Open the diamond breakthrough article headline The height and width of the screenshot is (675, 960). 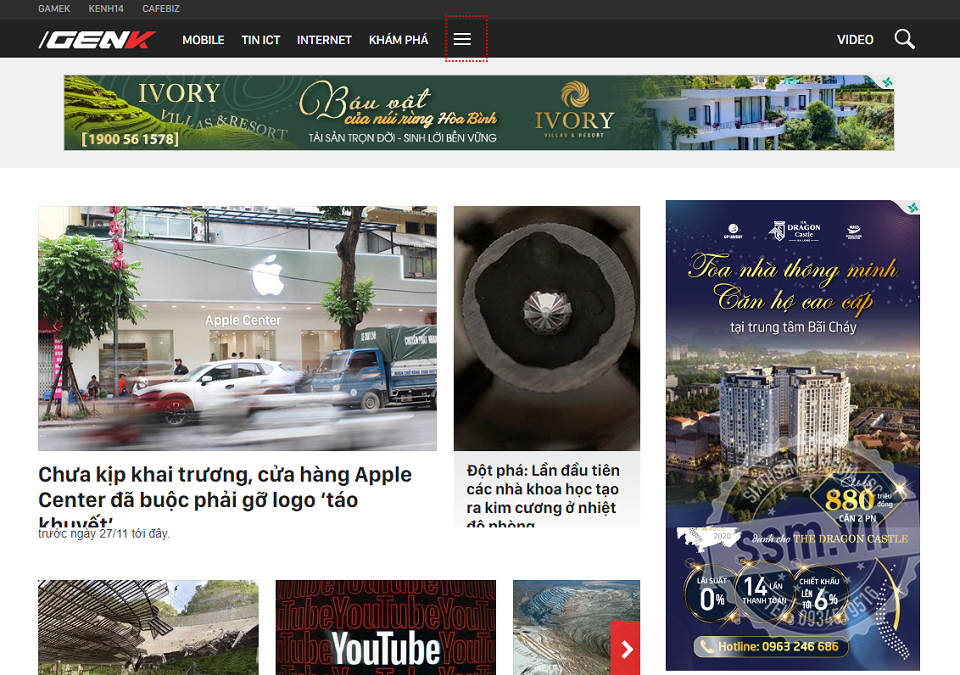[543, 489]
